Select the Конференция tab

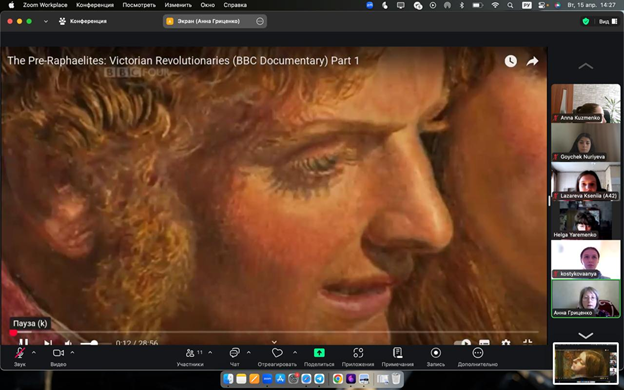click(83, 21)
